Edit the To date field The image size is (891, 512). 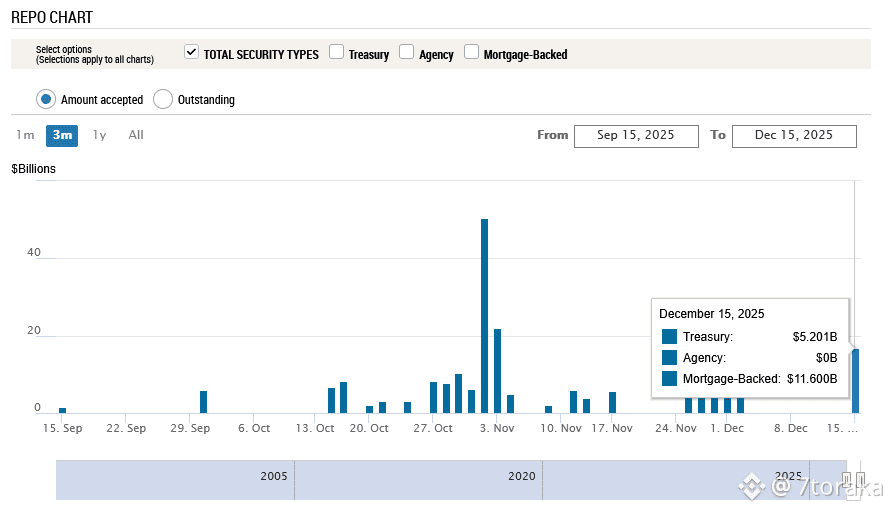794,136
